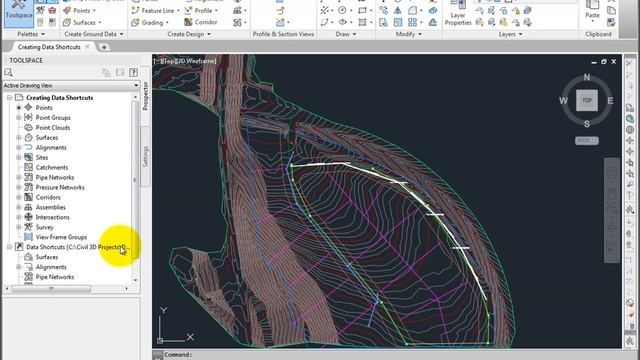This screenshot has width=640, height=360.
Task: Open the Points ribbon menu
Action: click(80, 11)
